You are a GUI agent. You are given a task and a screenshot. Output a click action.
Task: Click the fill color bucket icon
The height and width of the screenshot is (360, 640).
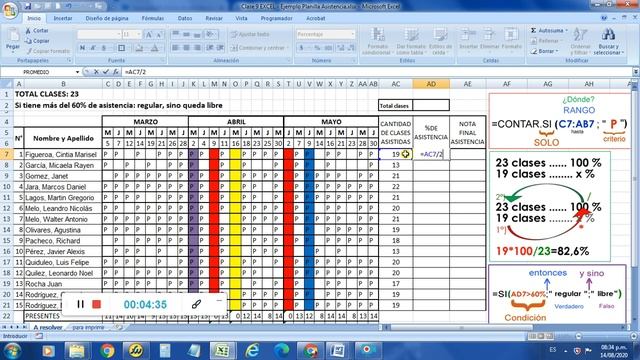pyautogui.click(x=139, y=48)
